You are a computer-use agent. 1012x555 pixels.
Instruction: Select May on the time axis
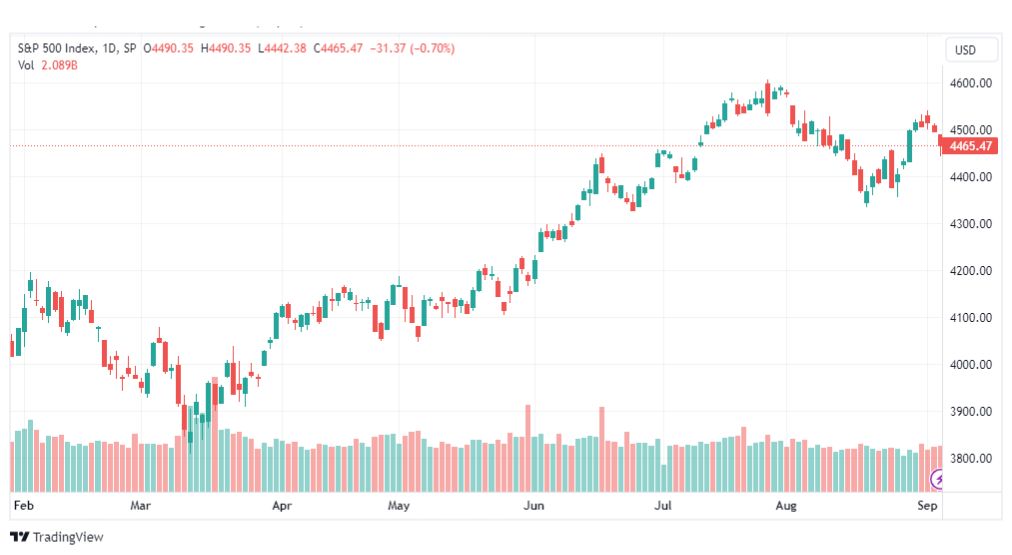[x=398, y=505]
